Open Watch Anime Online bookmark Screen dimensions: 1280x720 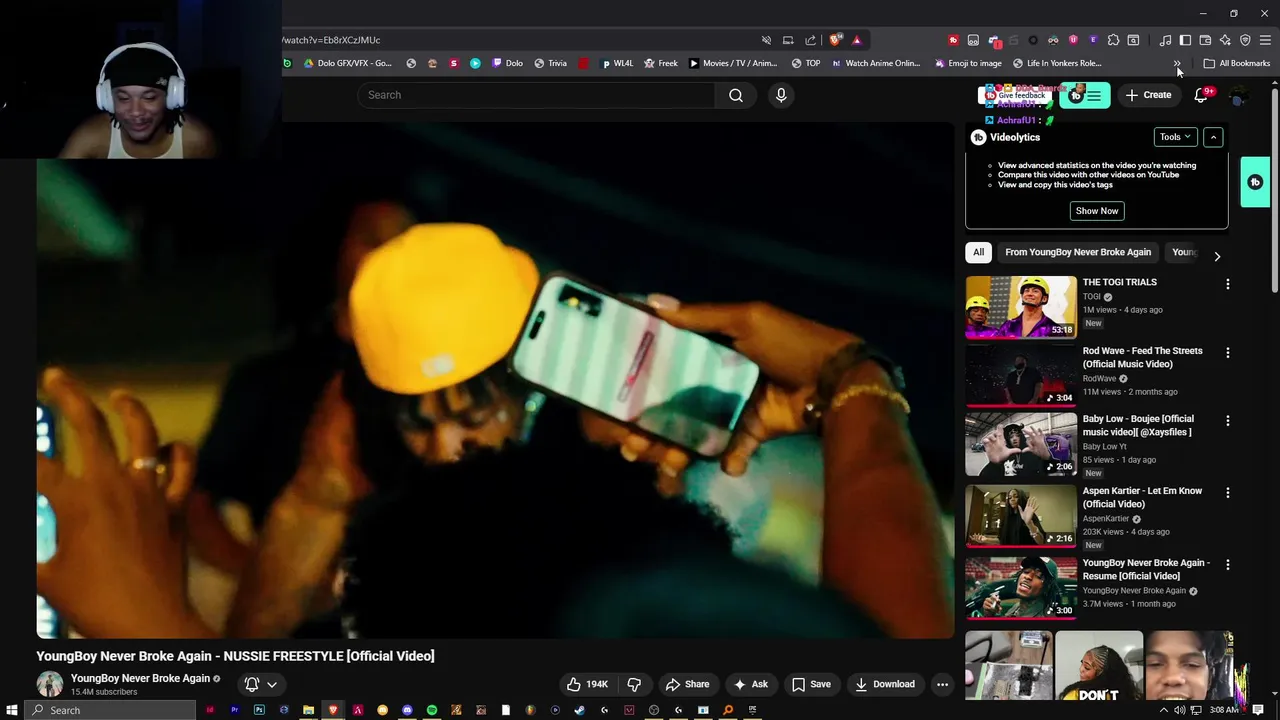[875, 63]
